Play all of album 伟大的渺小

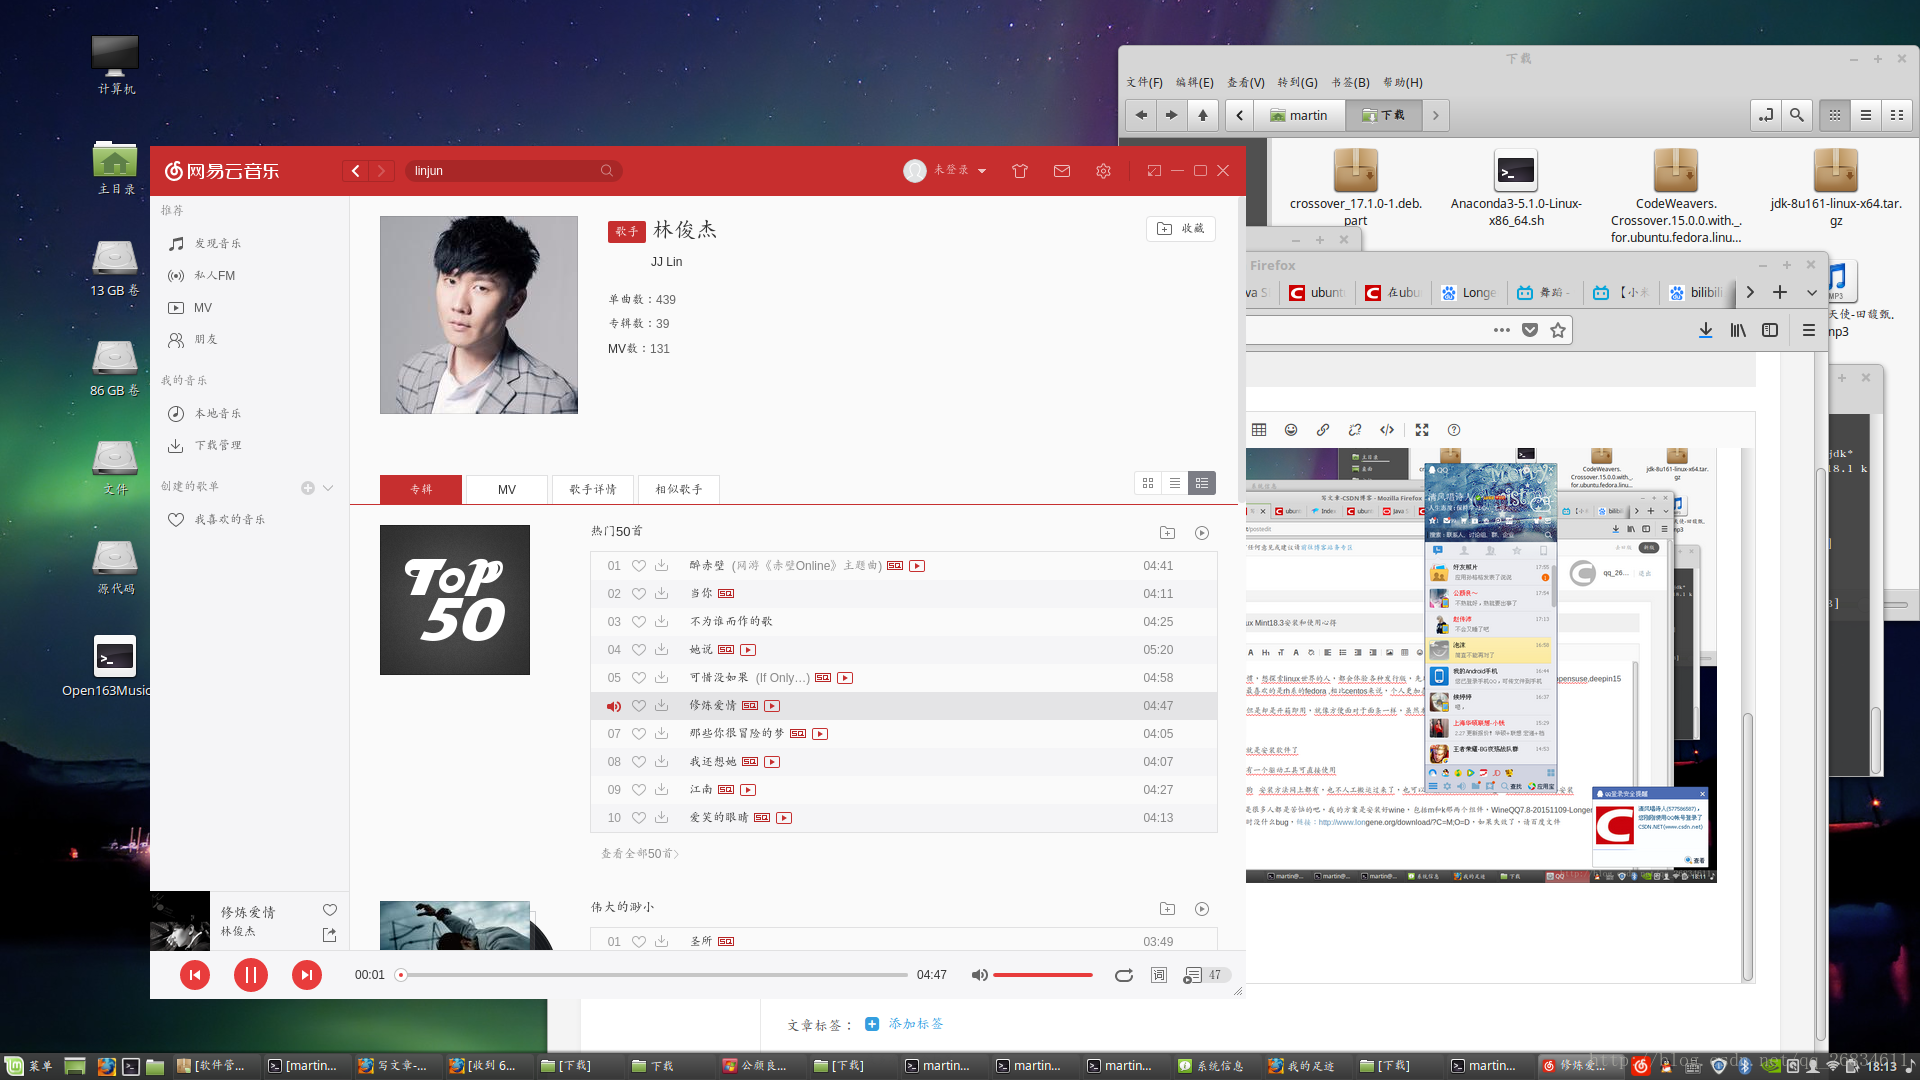1202,909
